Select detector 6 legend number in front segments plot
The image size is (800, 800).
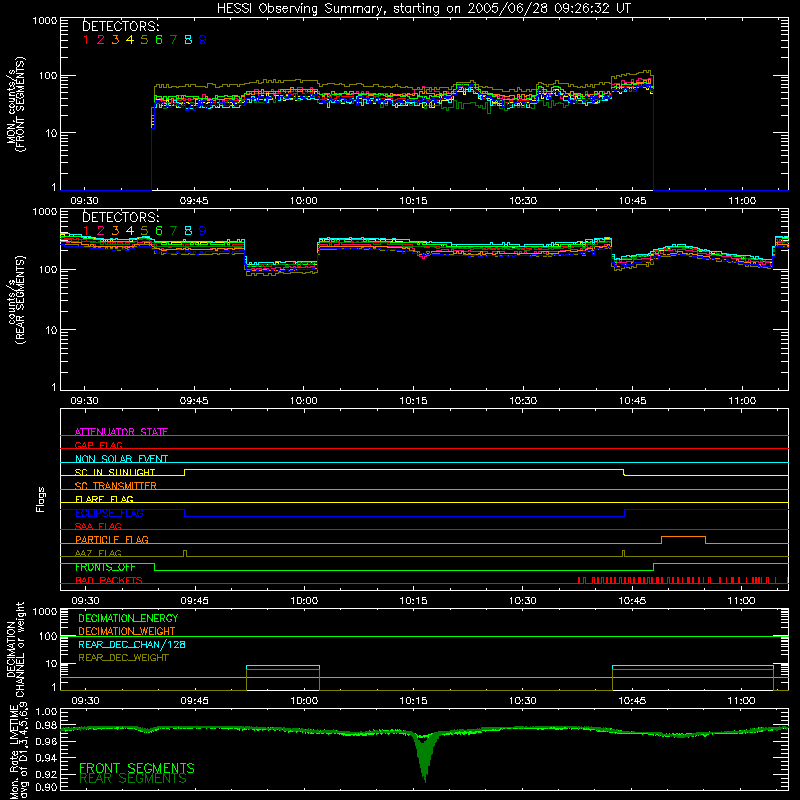(159, 40)
